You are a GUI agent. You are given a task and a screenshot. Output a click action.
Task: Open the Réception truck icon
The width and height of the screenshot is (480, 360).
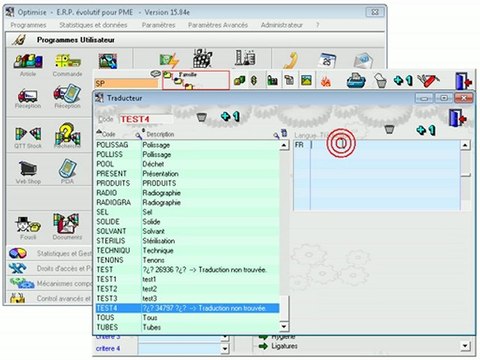point(27,96)
